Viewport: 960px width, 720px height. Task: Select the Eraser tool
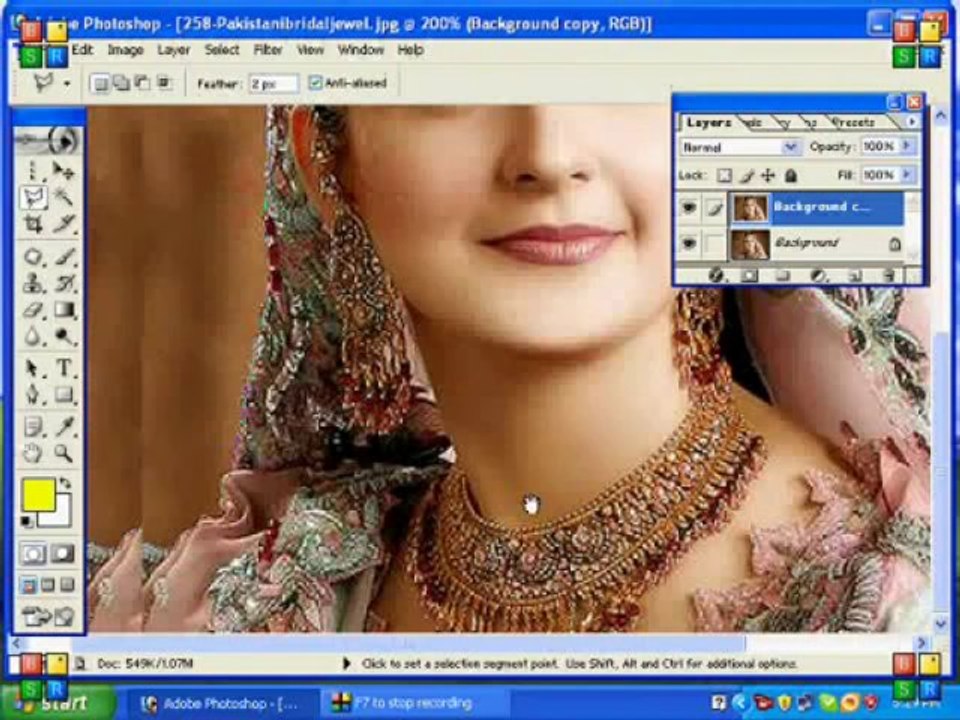(x=33, y=310)
